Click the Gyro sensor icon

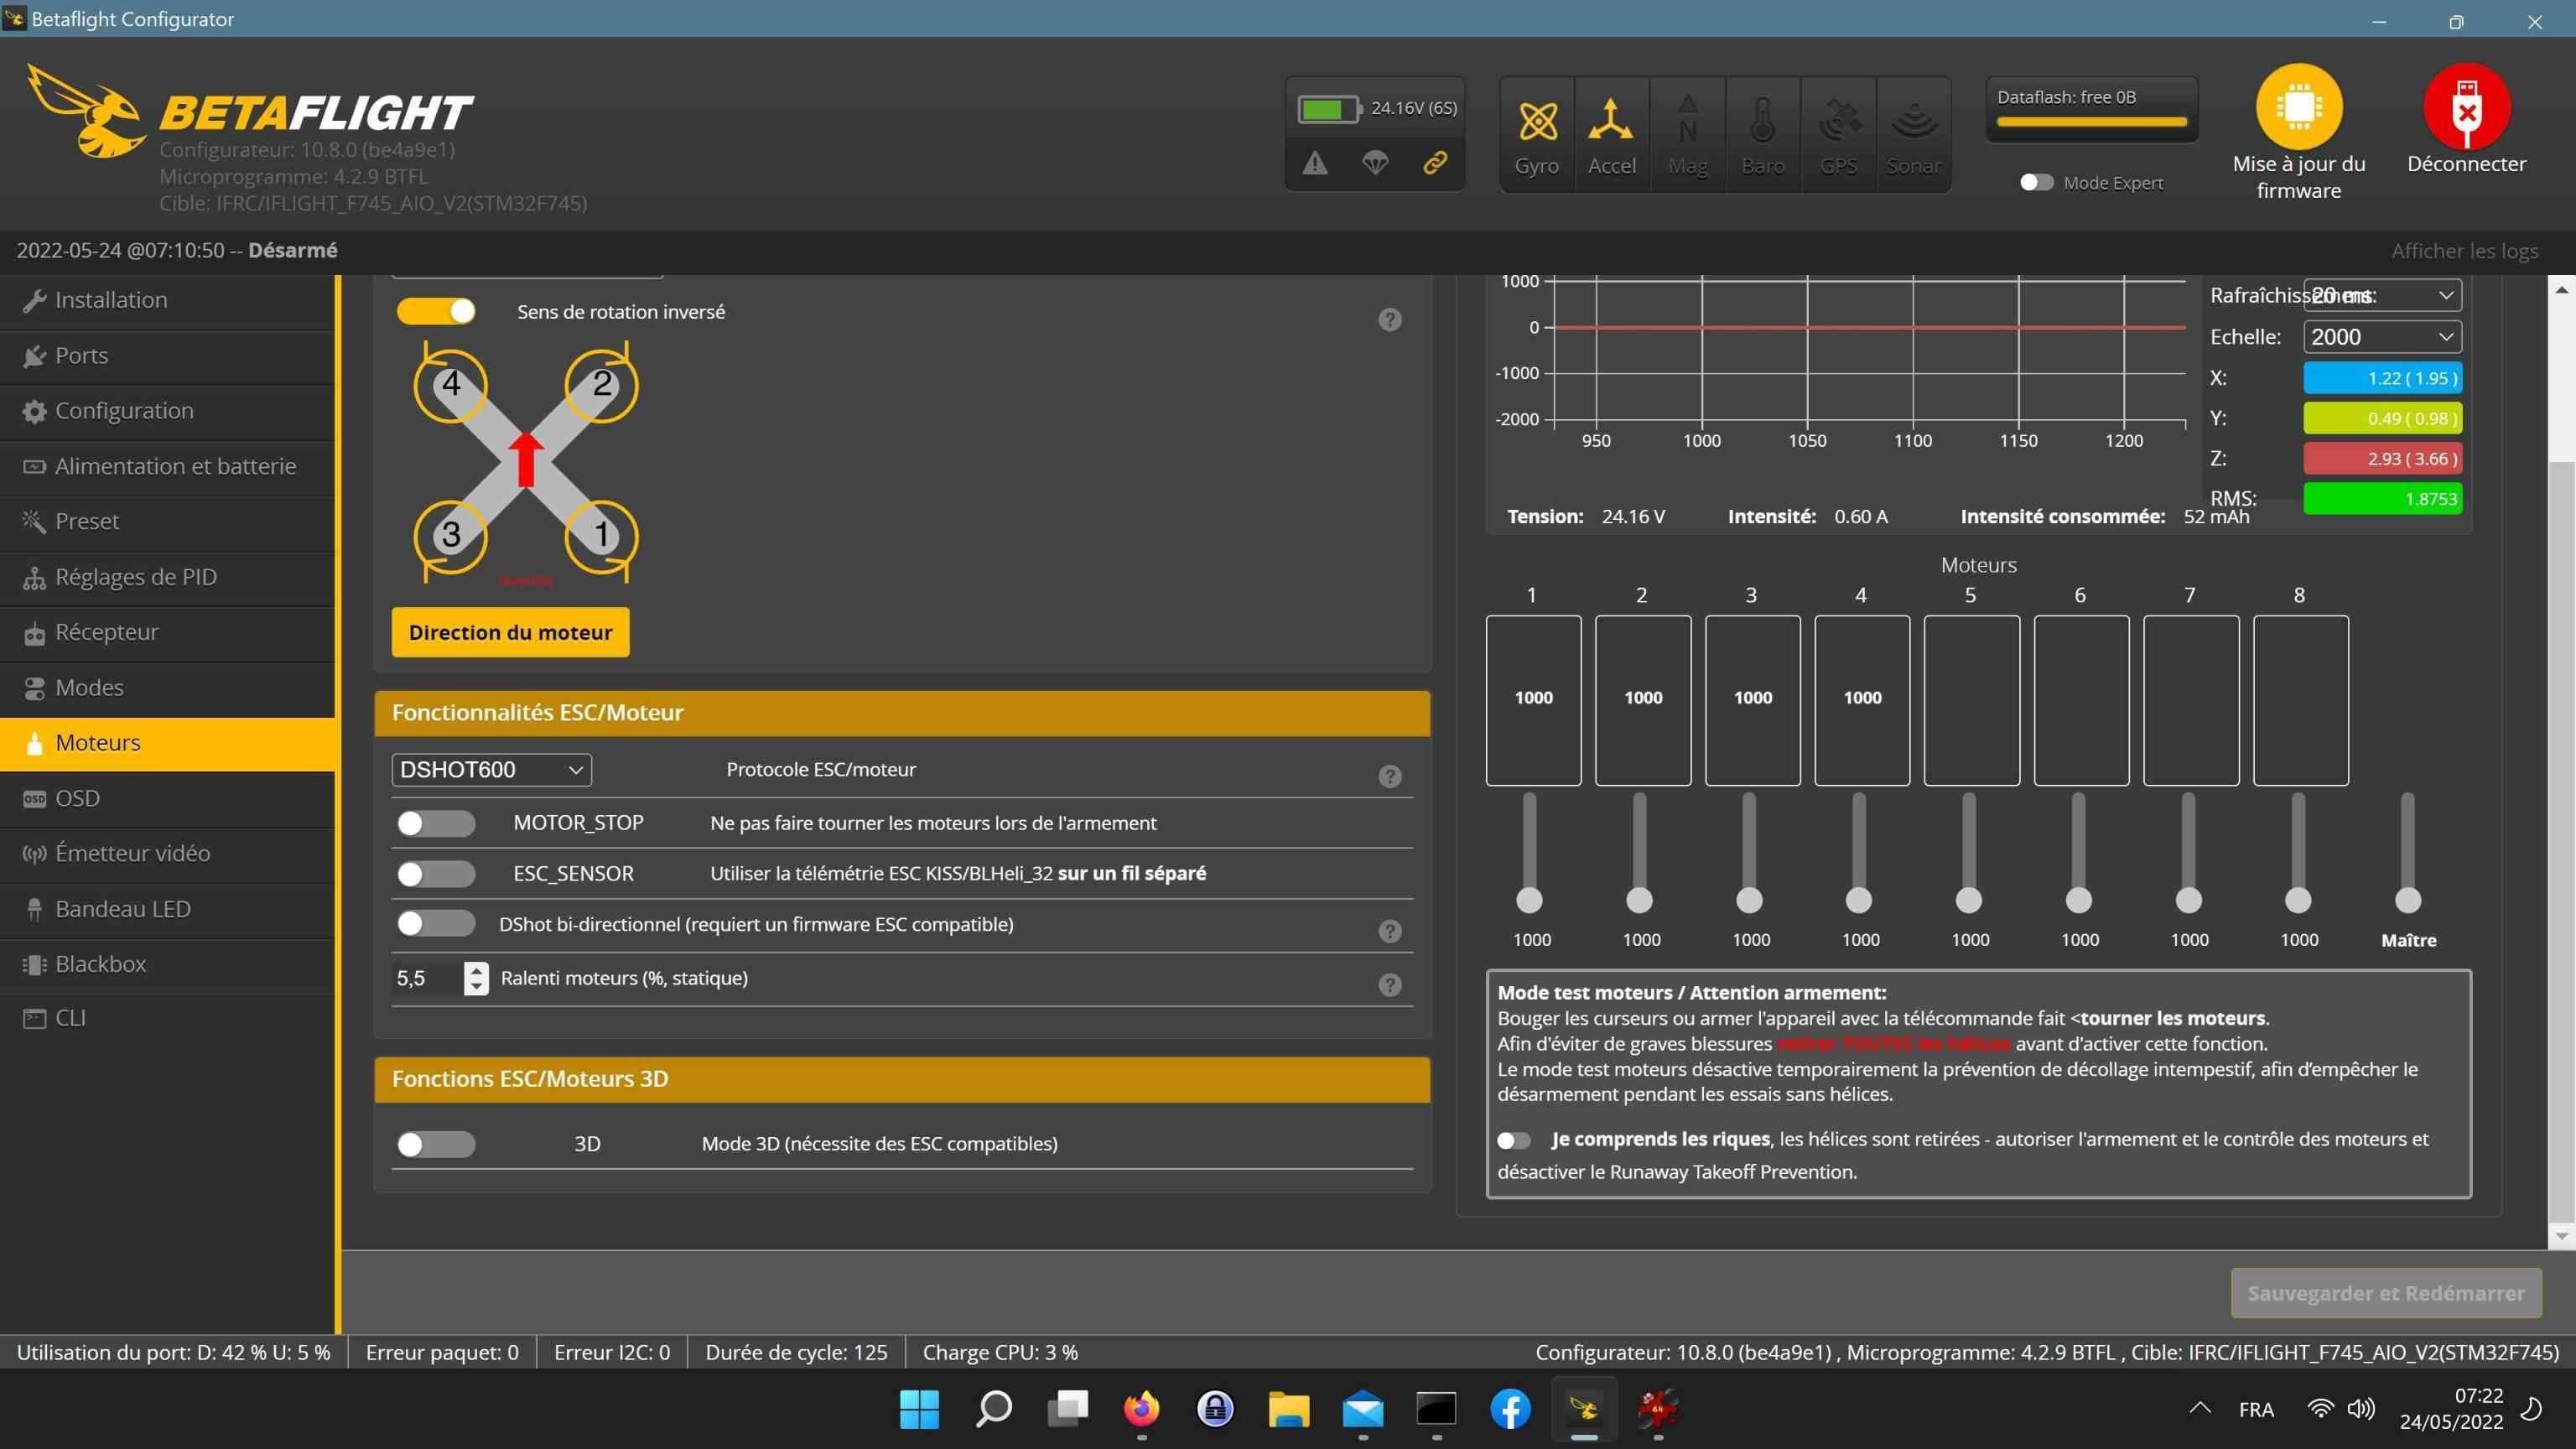coord(1537,122)
